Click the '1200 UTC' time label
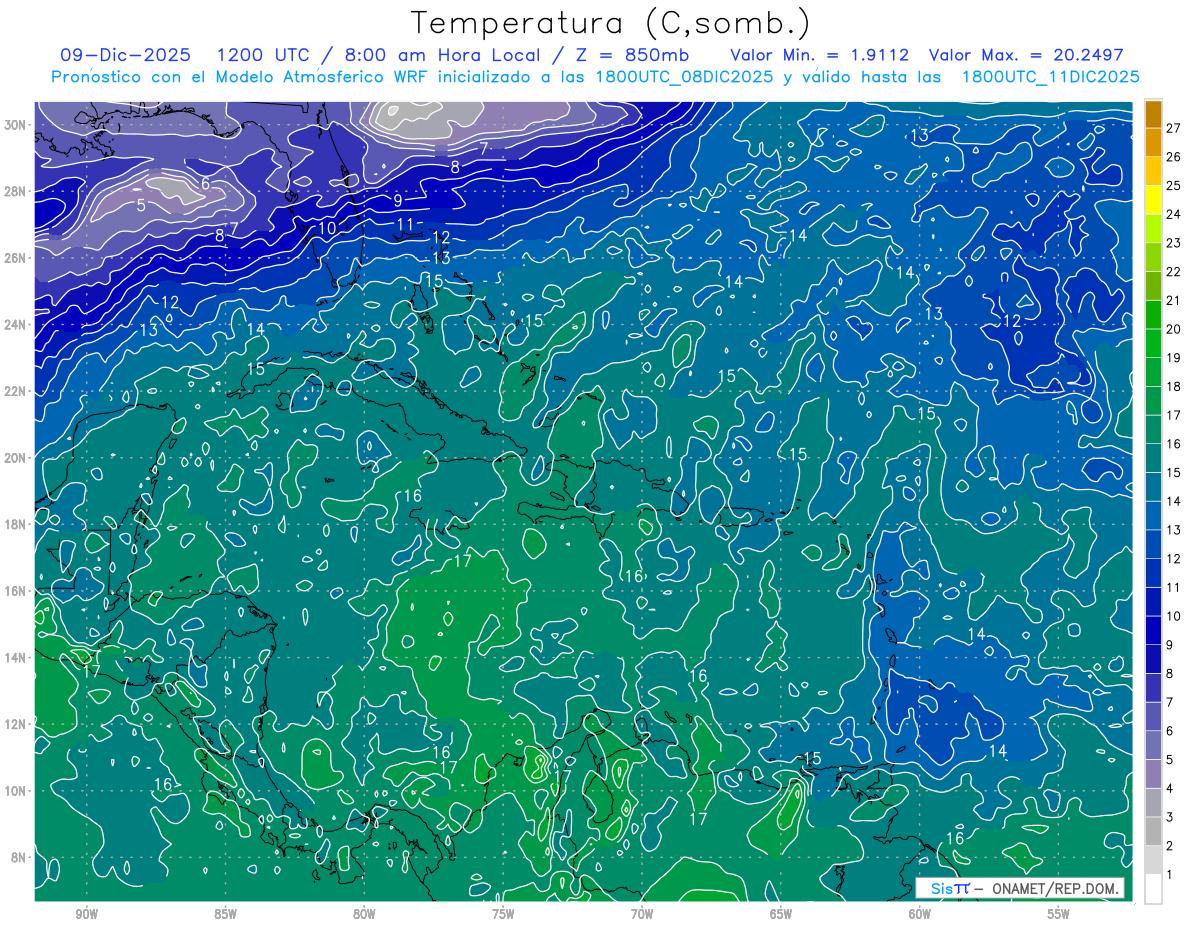 [263, 55]
